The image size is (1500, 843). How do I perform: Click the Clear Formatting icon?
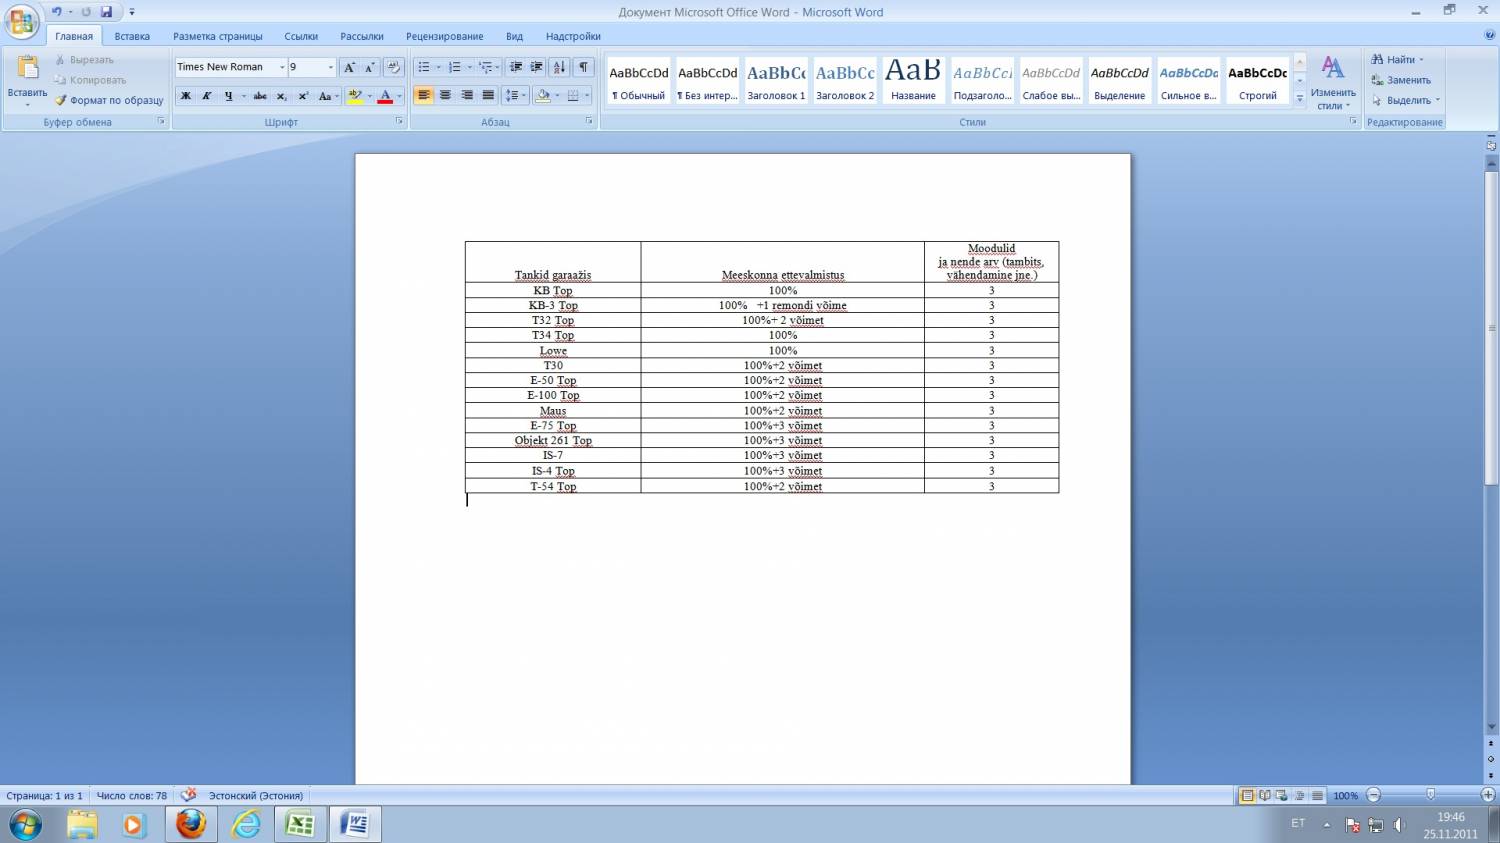(x=393, y=67)
